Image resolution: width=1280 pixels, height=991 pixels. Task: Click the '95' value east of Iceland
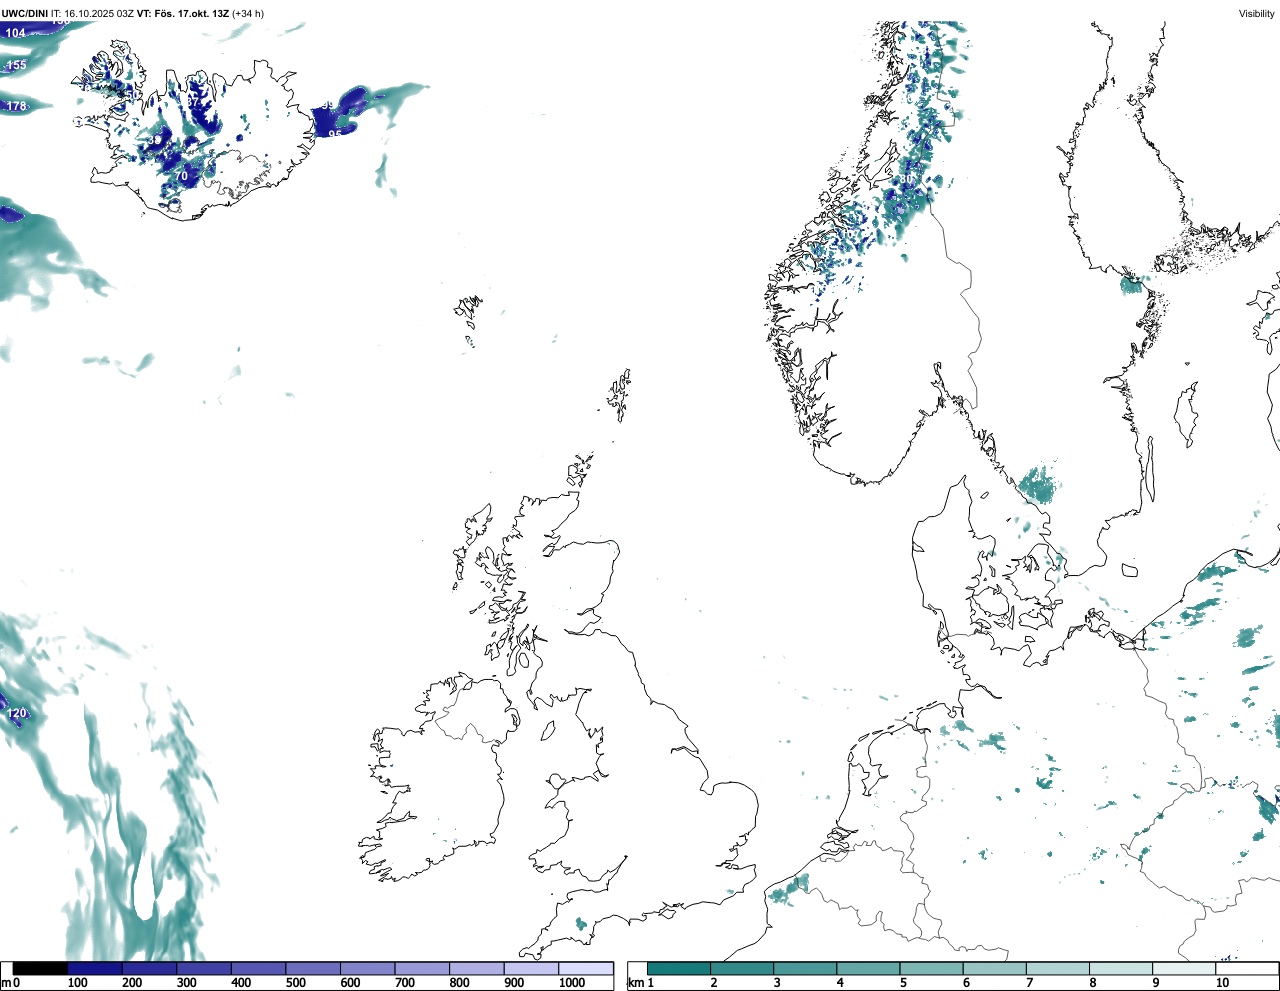pos(335,134)
